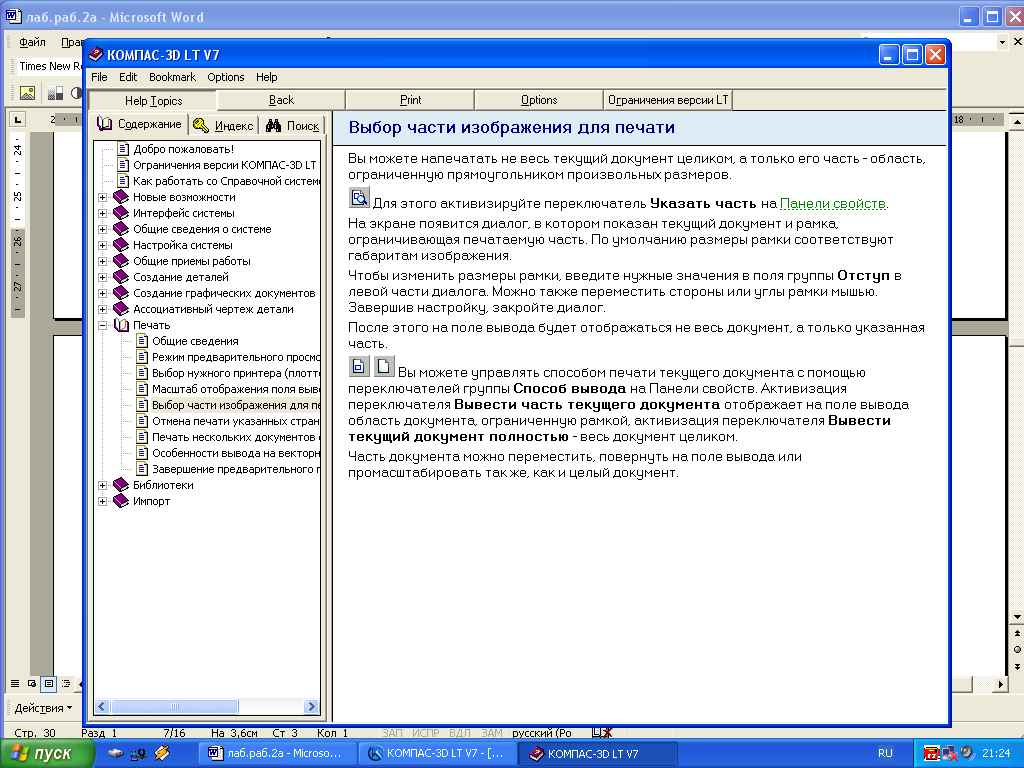The image size is (1024, 768).
Task: Expand Общие сведения о системе node
Action: click(103, 229)
